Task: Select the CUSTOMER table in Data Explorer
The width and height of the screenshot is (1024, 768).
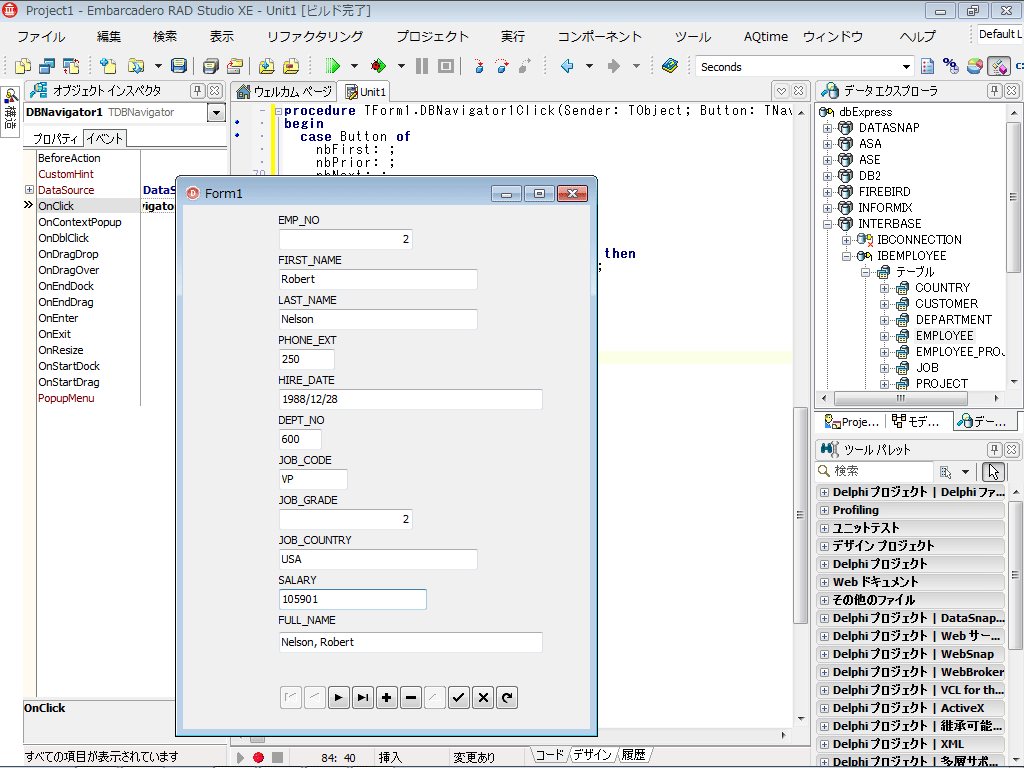Action: 946,304
